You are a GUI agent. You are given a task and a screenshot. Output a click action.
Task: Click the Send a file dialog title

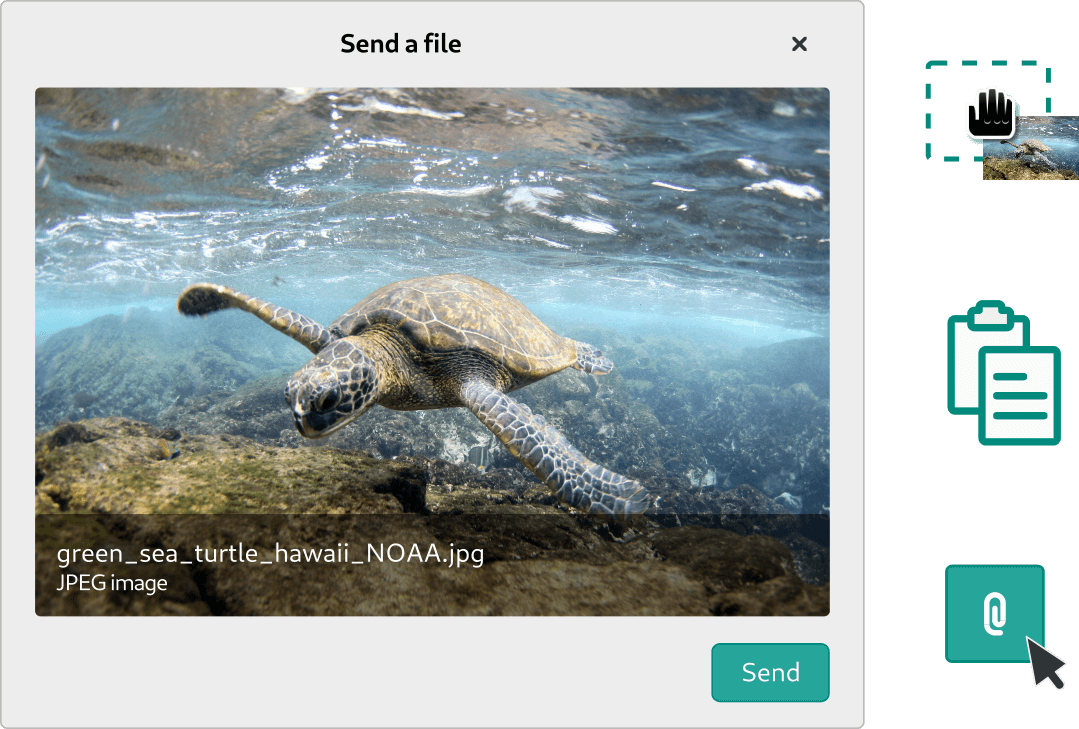(400, 44)
